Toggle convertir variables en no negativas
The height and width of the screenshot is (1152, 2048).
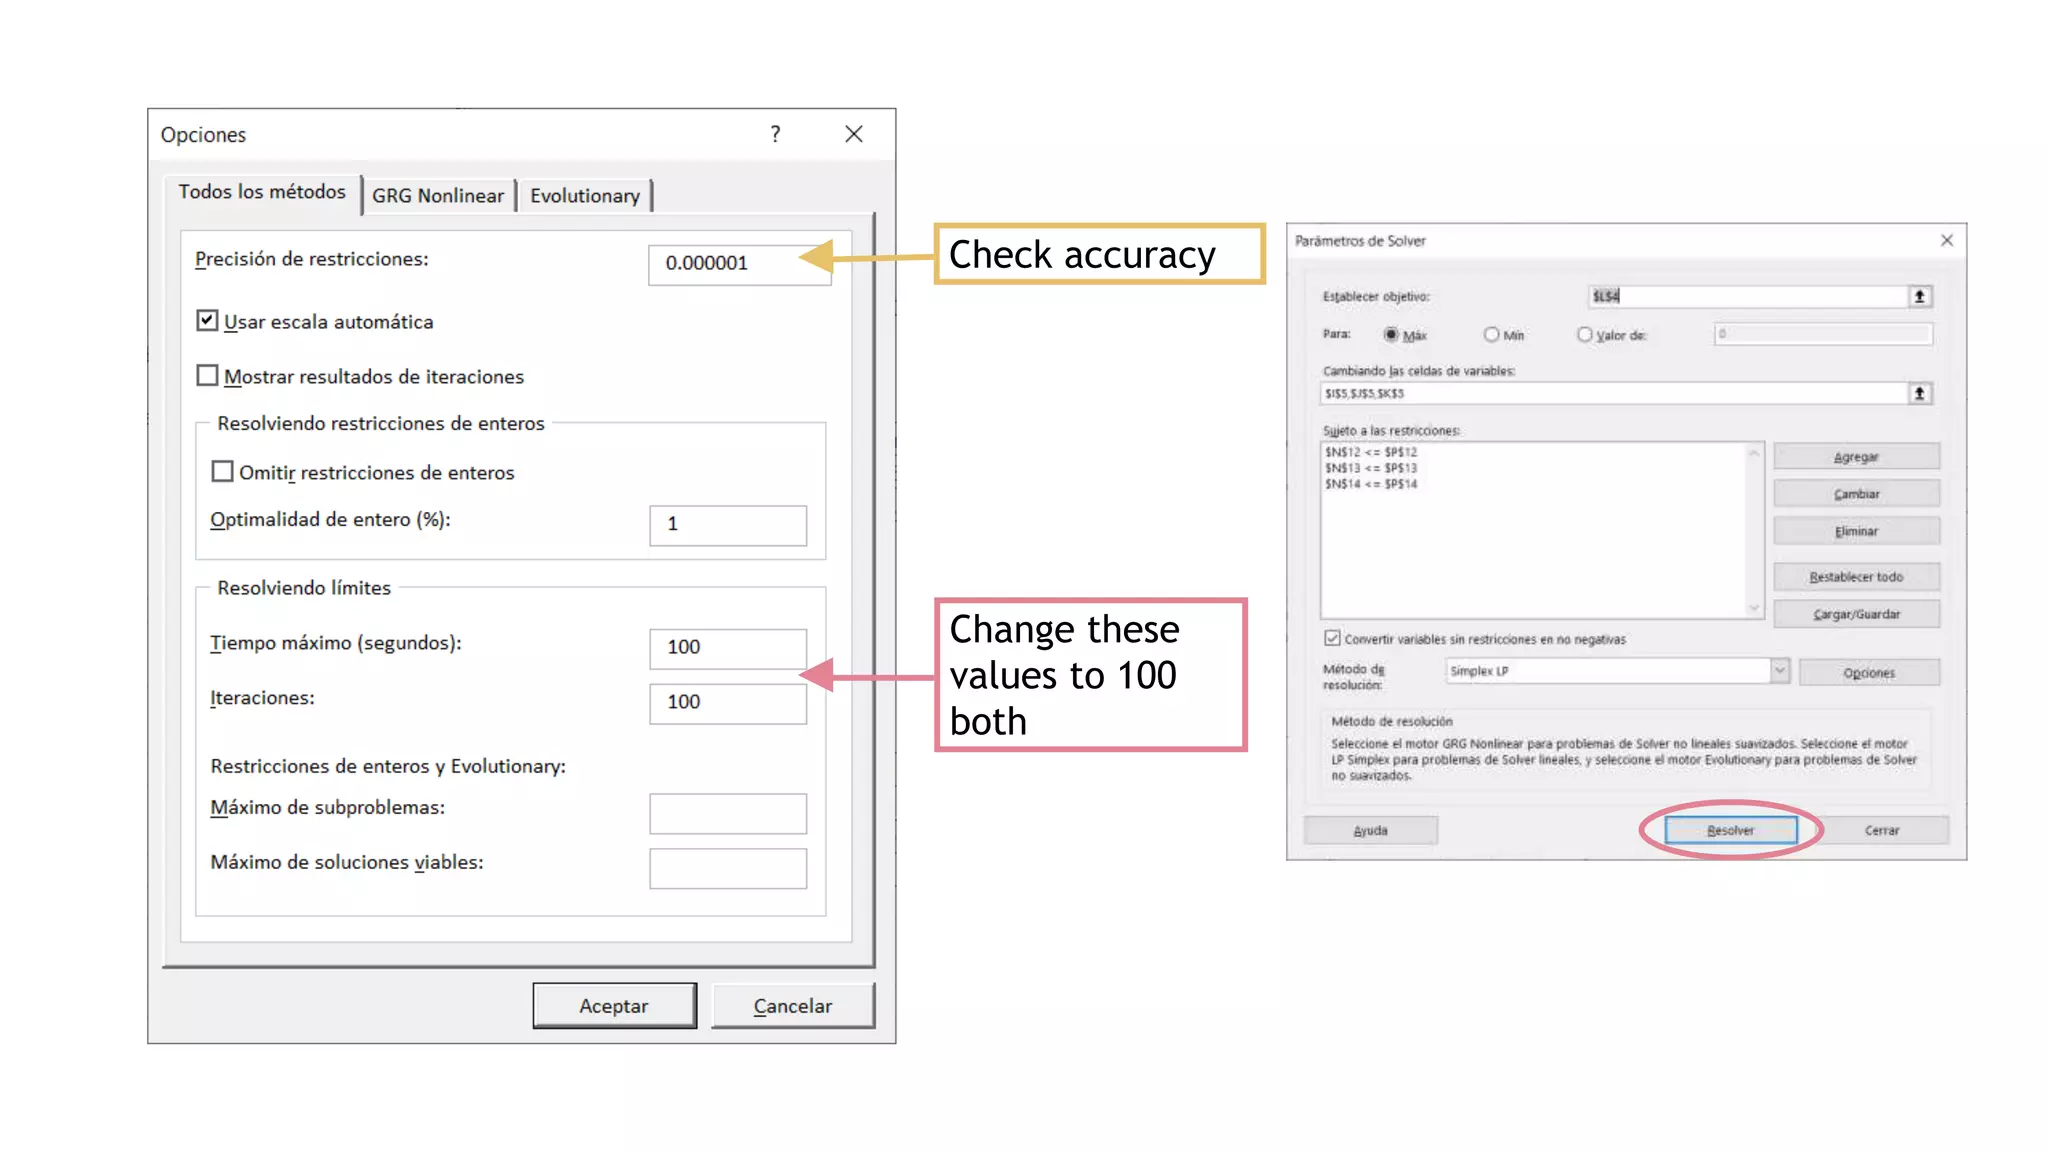(x=1332, y=638)
